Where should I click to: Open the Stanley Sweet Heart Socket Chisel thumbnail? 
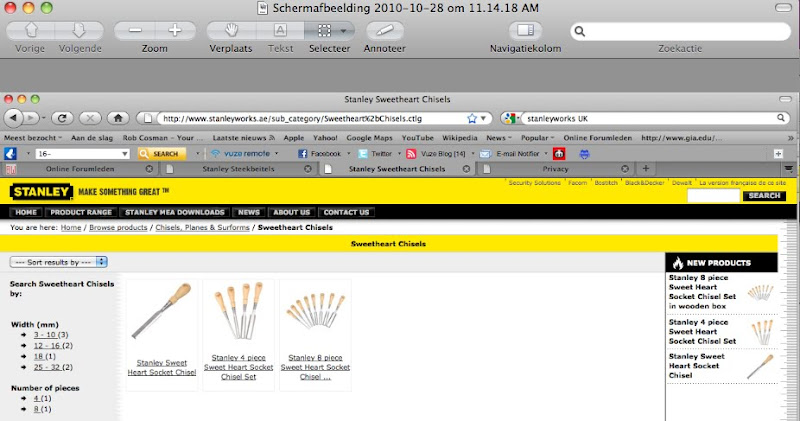(x=162, y=312)
